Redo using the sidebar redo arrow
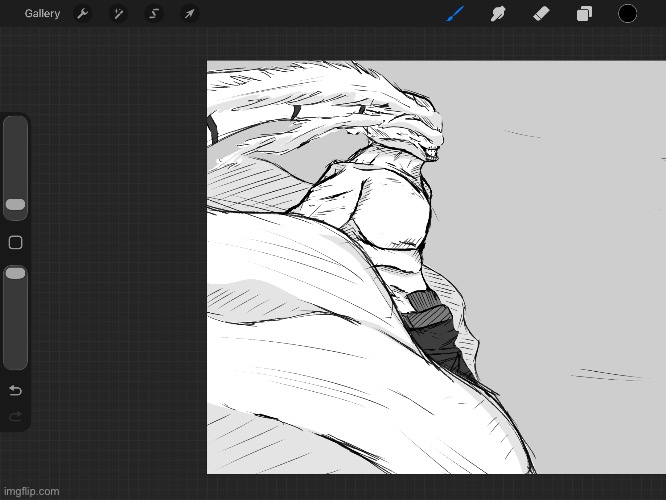 [x=15, y=416]
